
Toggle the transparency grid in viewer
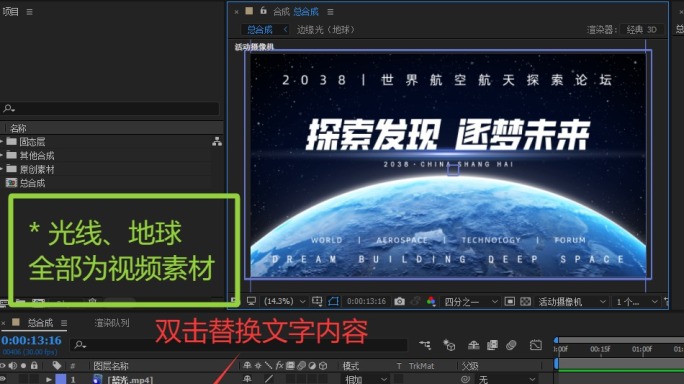point(525,301)
